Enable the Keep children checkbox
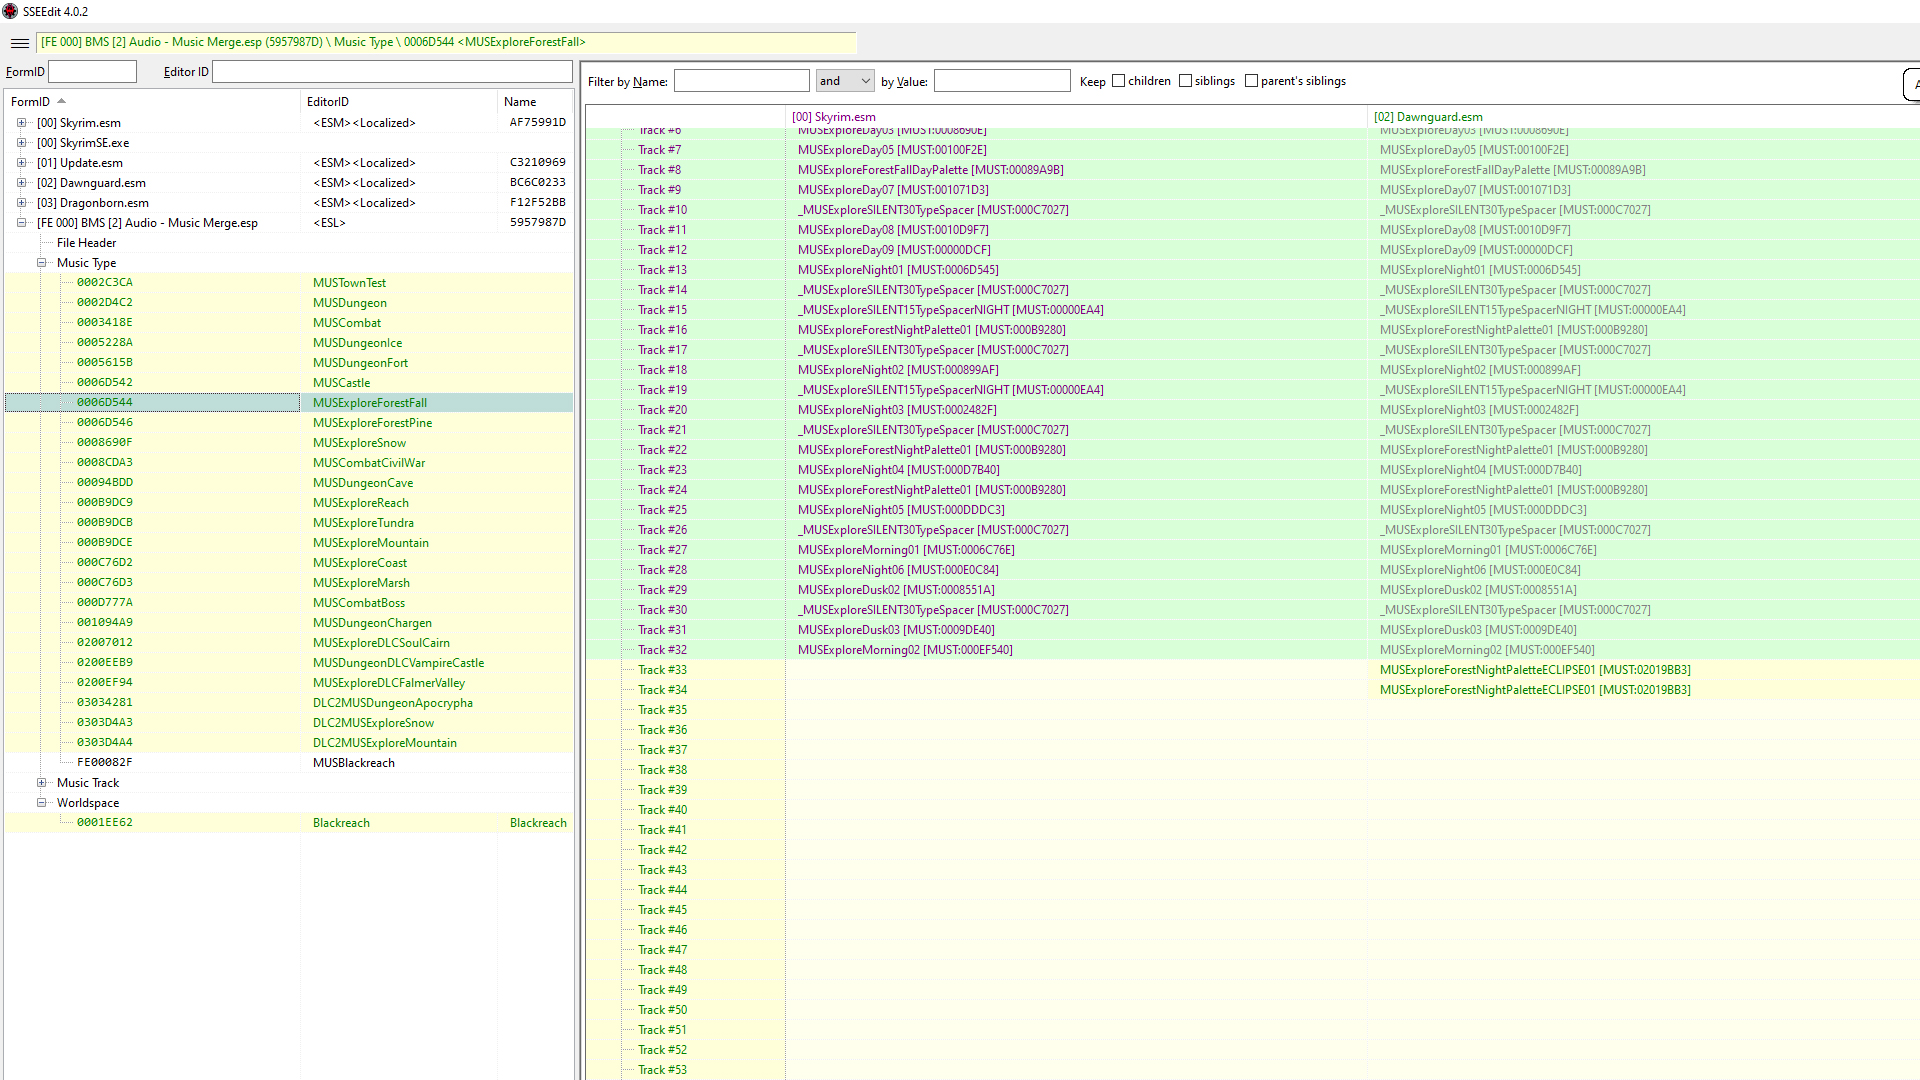The image size is (1920, 1080). pyautogui.click(x=1119, y=81)
